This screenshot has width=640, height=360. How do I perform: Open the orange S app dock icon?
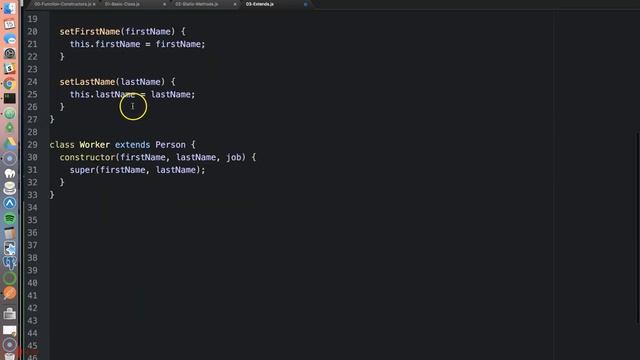tap(9, 69)
